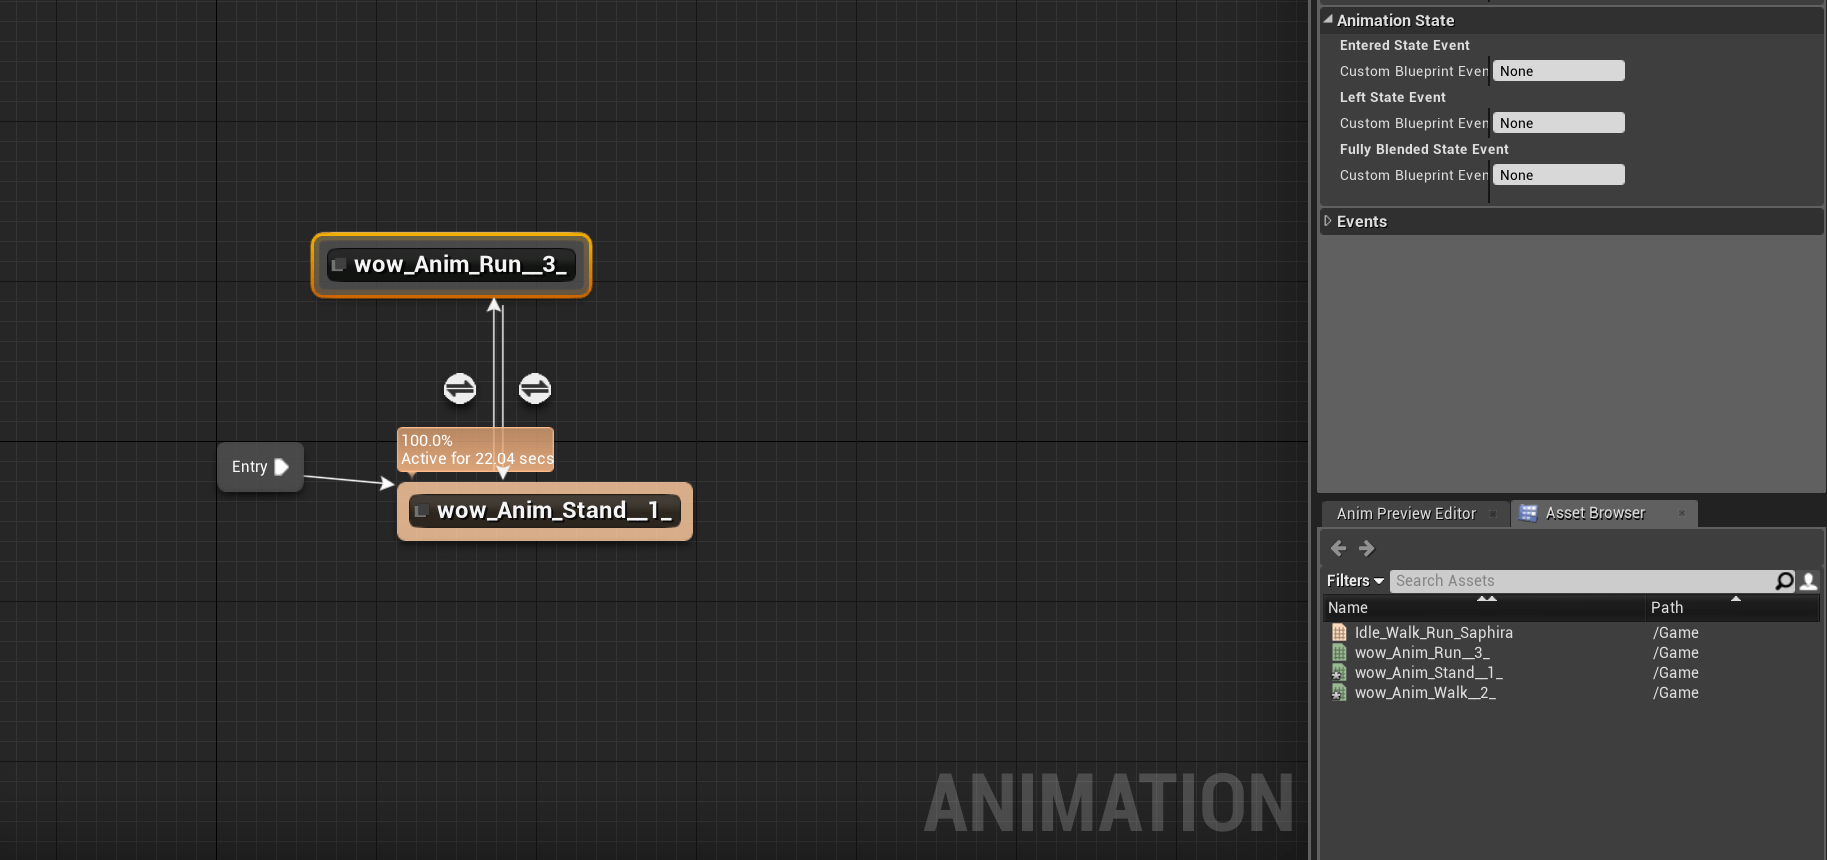
Task: Click the /Game path of wow_Anim_Walk__2_
Action: pyautogui.click(x=1675, y=693)
